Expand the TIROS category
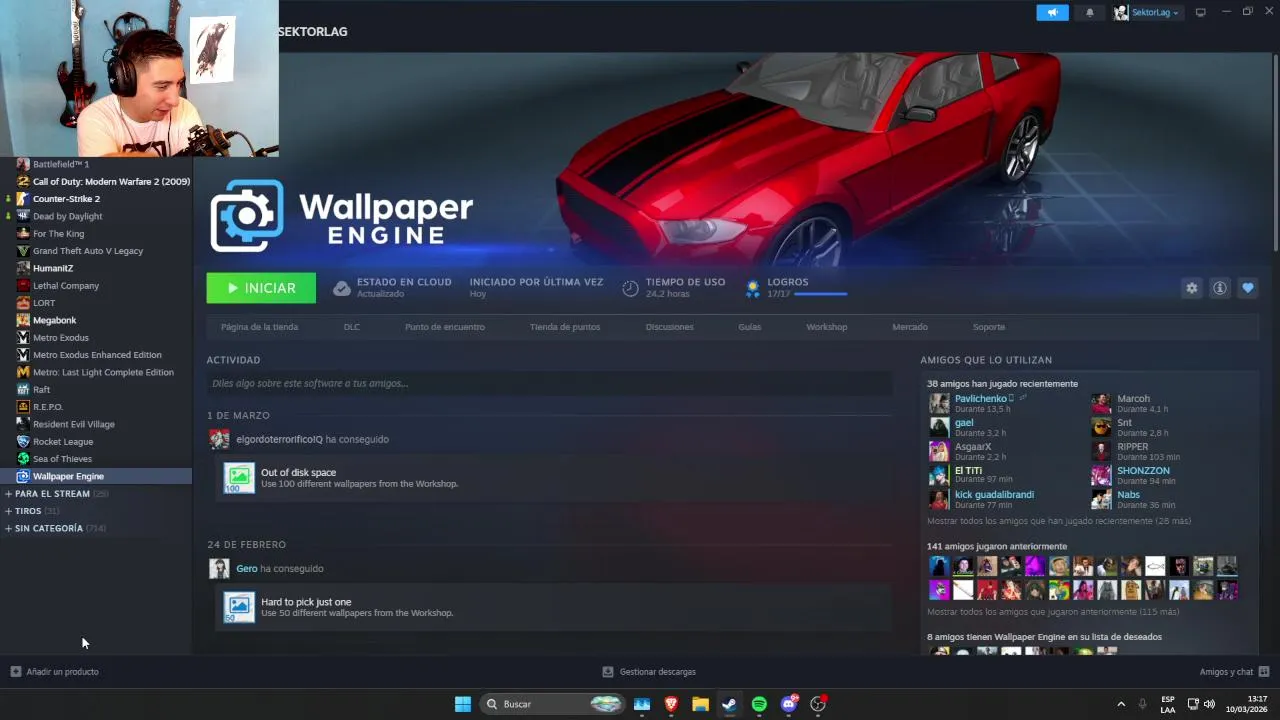This screenshot has width=1280, height=720. pos(9,511)
